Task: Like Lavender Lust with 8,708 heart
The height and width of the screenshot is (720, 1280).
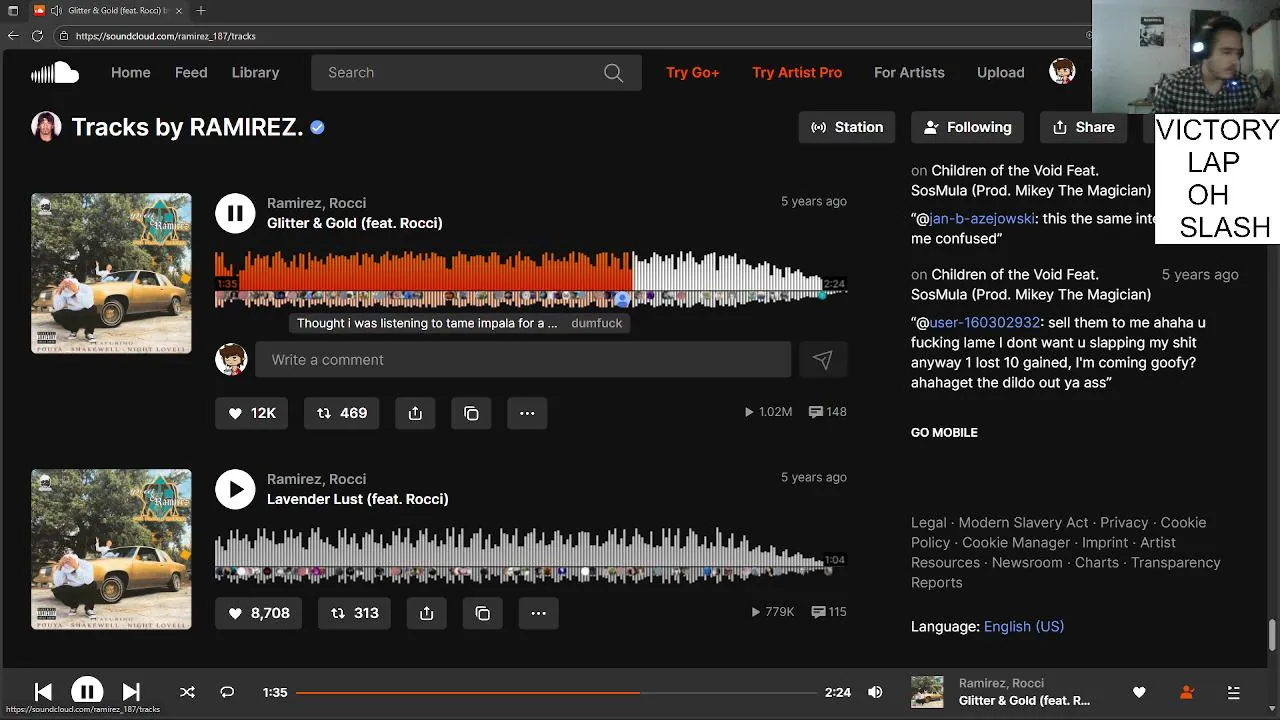Action: [x=259, y=613]
